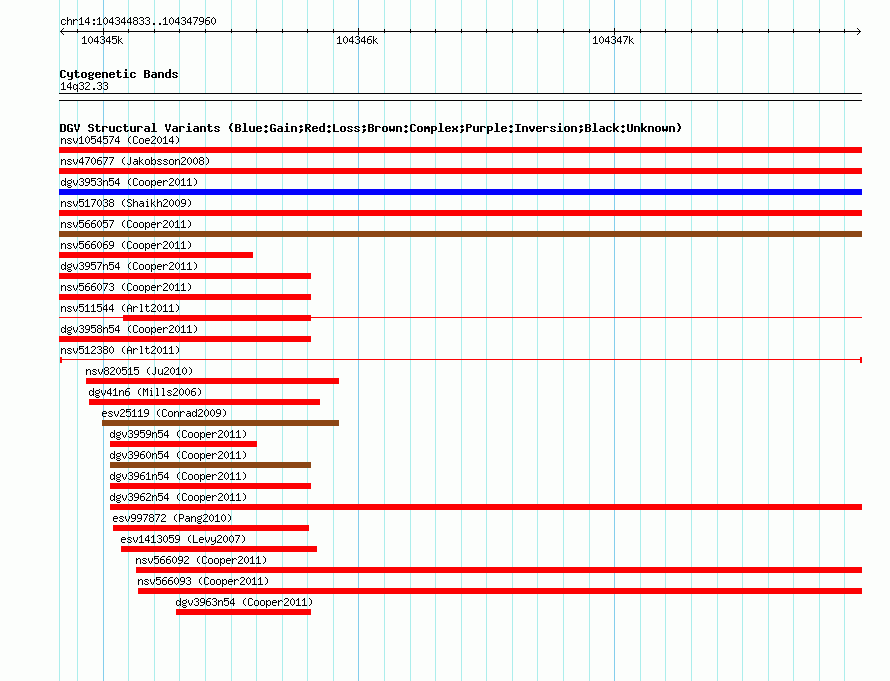This screenshot has width=890, height=681.
Task: Click the dgv3962n54 (Cooper2011) label
Action: [178, 497]
